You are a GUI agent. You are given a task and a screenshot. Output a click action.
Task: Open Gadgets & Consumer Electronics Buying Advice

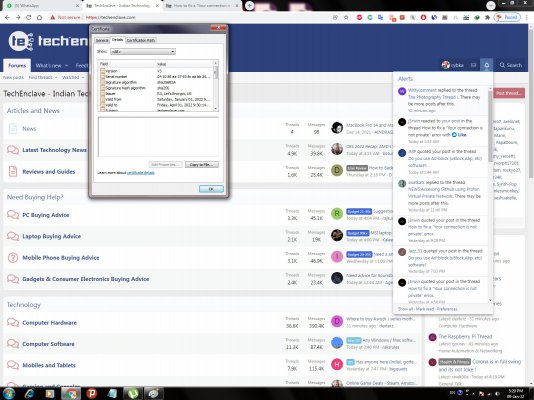85,279
